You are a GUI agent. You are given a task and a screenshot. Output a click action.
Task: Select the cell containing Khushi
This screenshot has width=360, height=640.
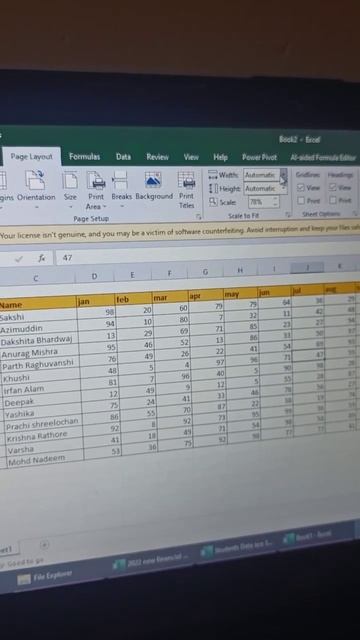point(41,376)
